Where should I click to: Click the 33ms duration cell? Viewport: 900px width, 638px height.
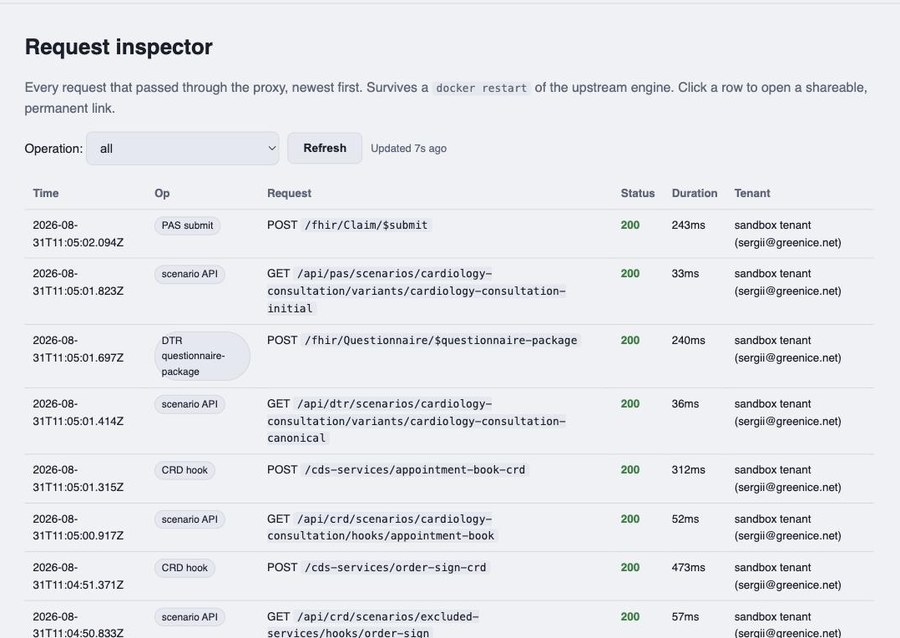click(685, 274)
